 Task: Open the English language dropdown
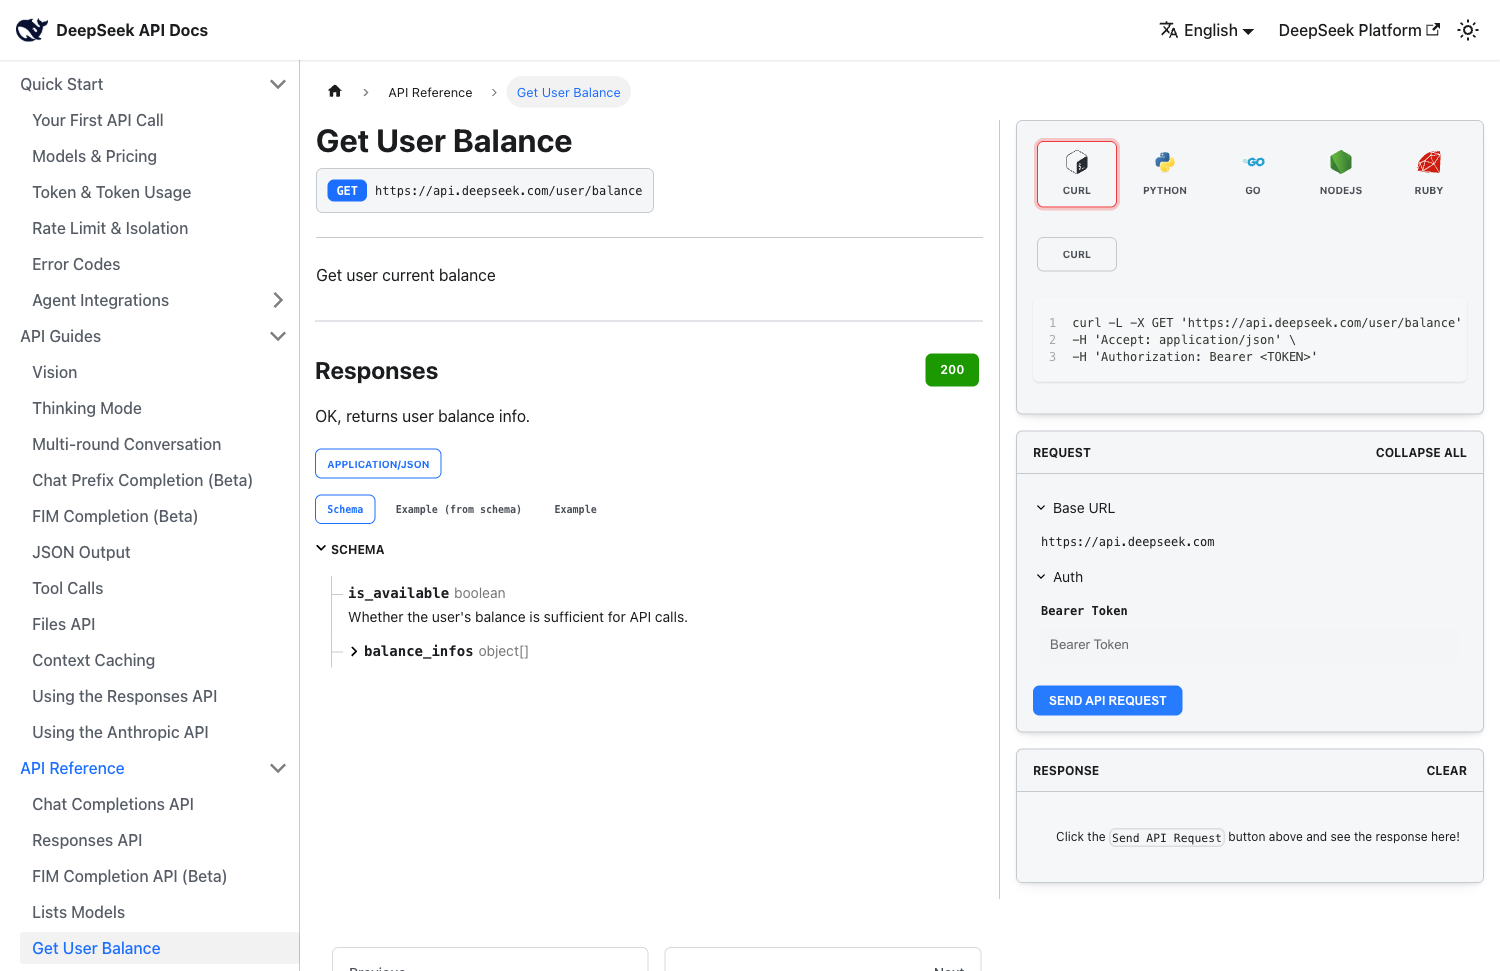[x=1206, y=30]
